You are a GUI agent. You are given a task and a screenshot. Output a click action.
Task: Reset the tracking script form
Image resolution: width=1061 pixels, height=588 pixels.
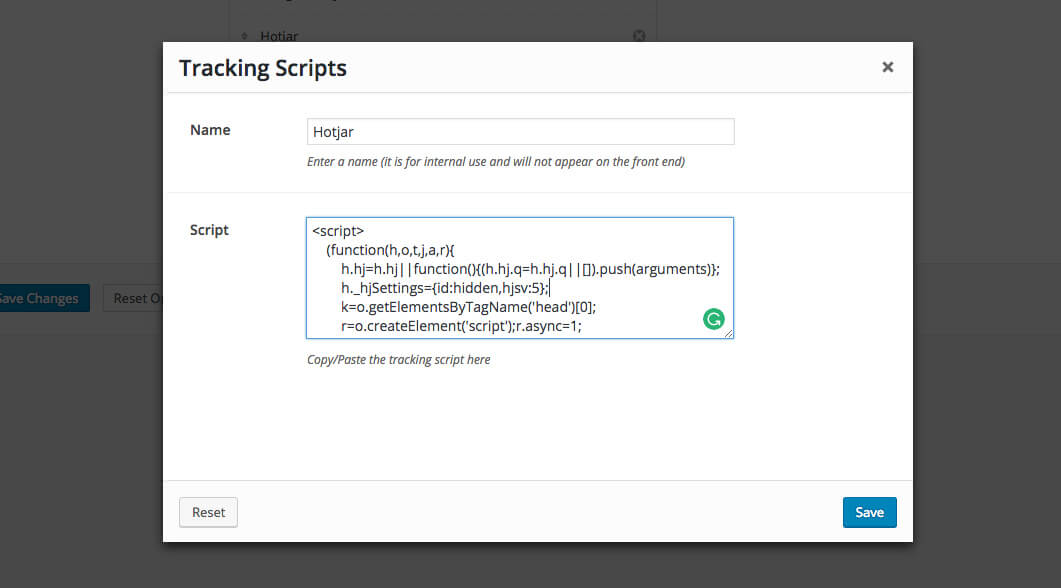[x=208, y=512]
